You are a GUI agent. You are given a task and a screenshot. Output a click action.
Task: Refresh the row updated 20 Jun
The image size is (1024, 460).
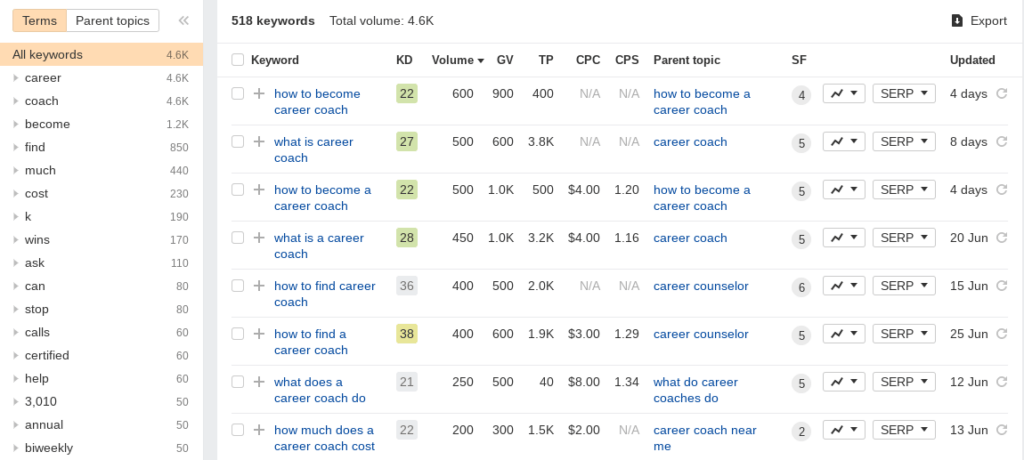click(1001, 238)
